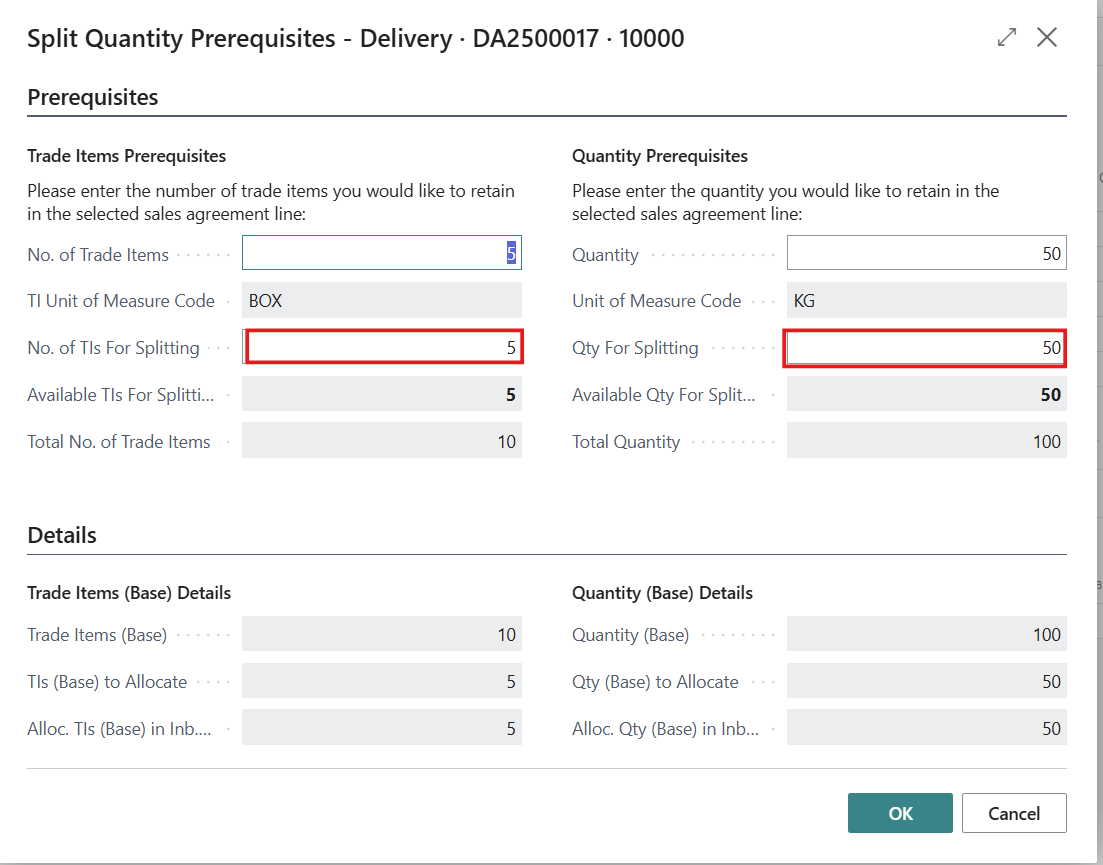
Task: Click the Qty (Base) to Allocate value
Action: [x=925, y=682]
